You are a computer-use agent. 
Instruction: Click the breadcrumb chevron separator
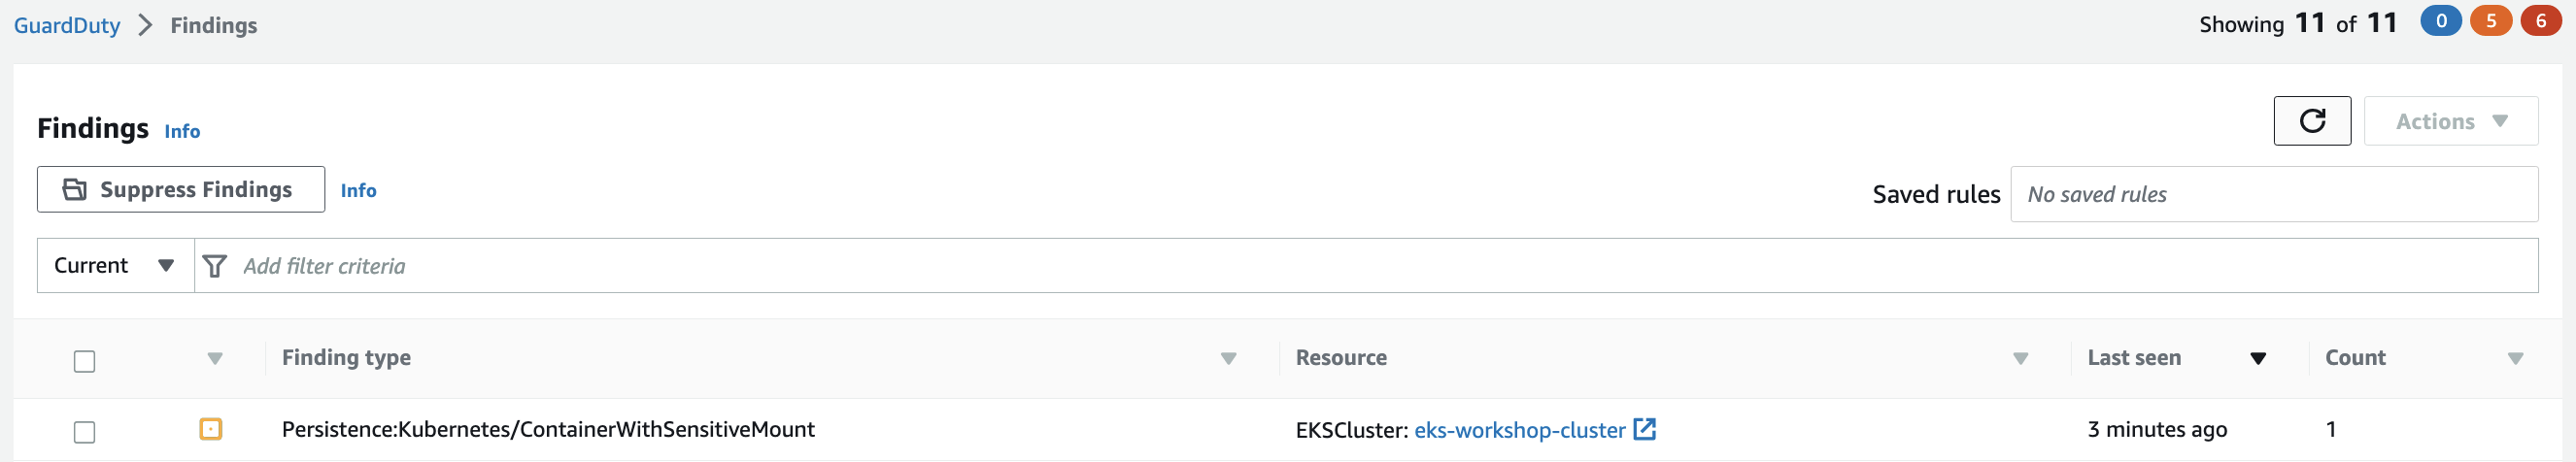pyautogui.click(x=146, y=25)
